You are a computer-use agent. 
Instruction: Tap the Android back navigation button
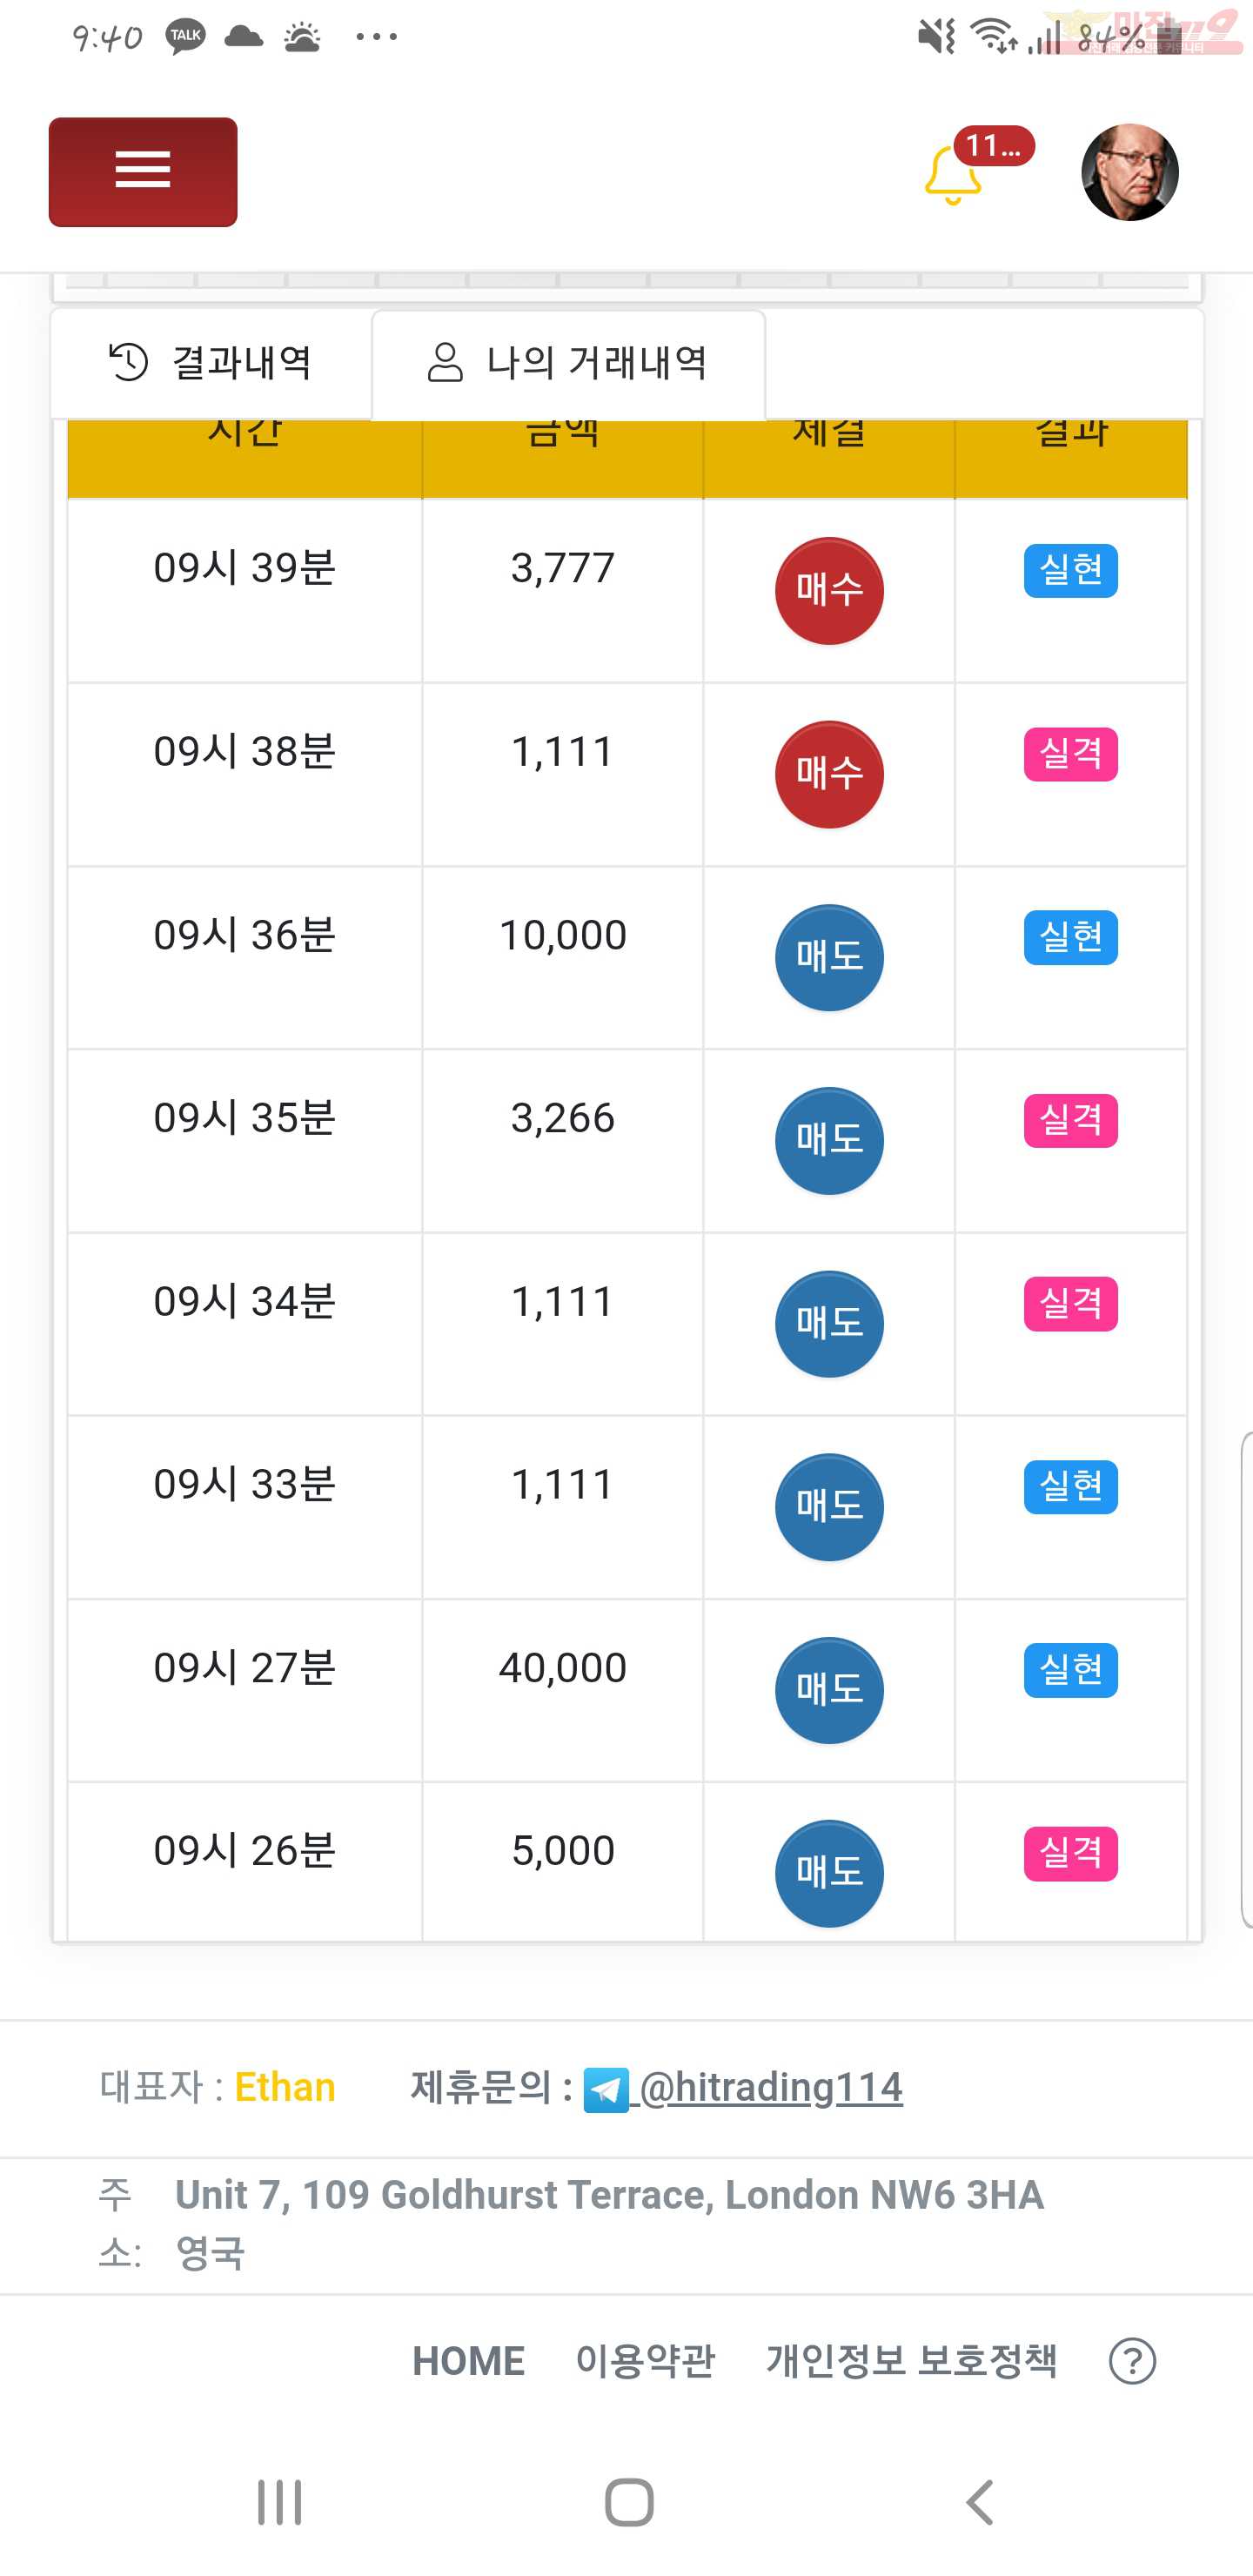click(980, 2503)
